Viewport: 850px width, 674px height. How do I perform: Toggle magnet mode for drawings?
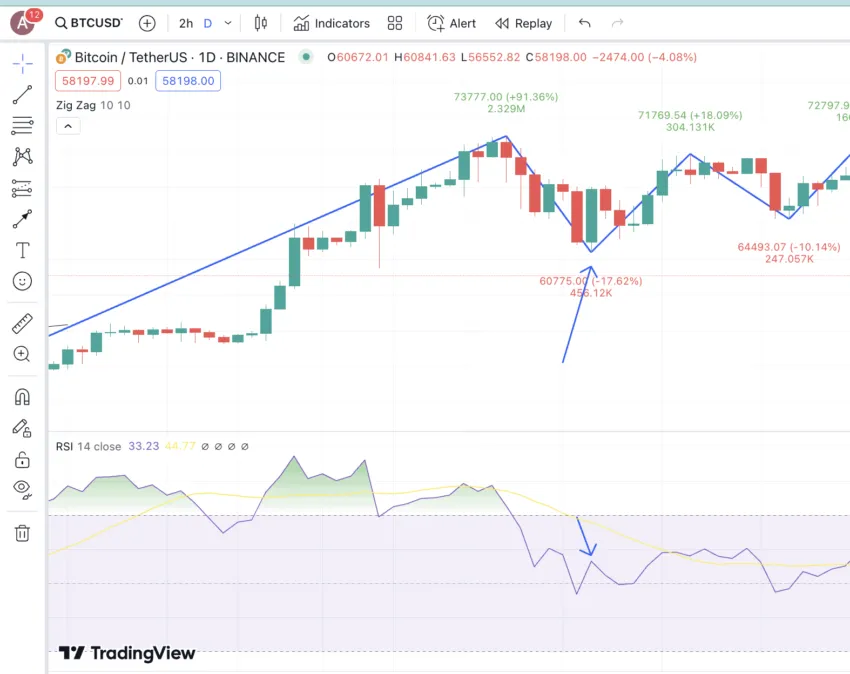pos(22,397)
